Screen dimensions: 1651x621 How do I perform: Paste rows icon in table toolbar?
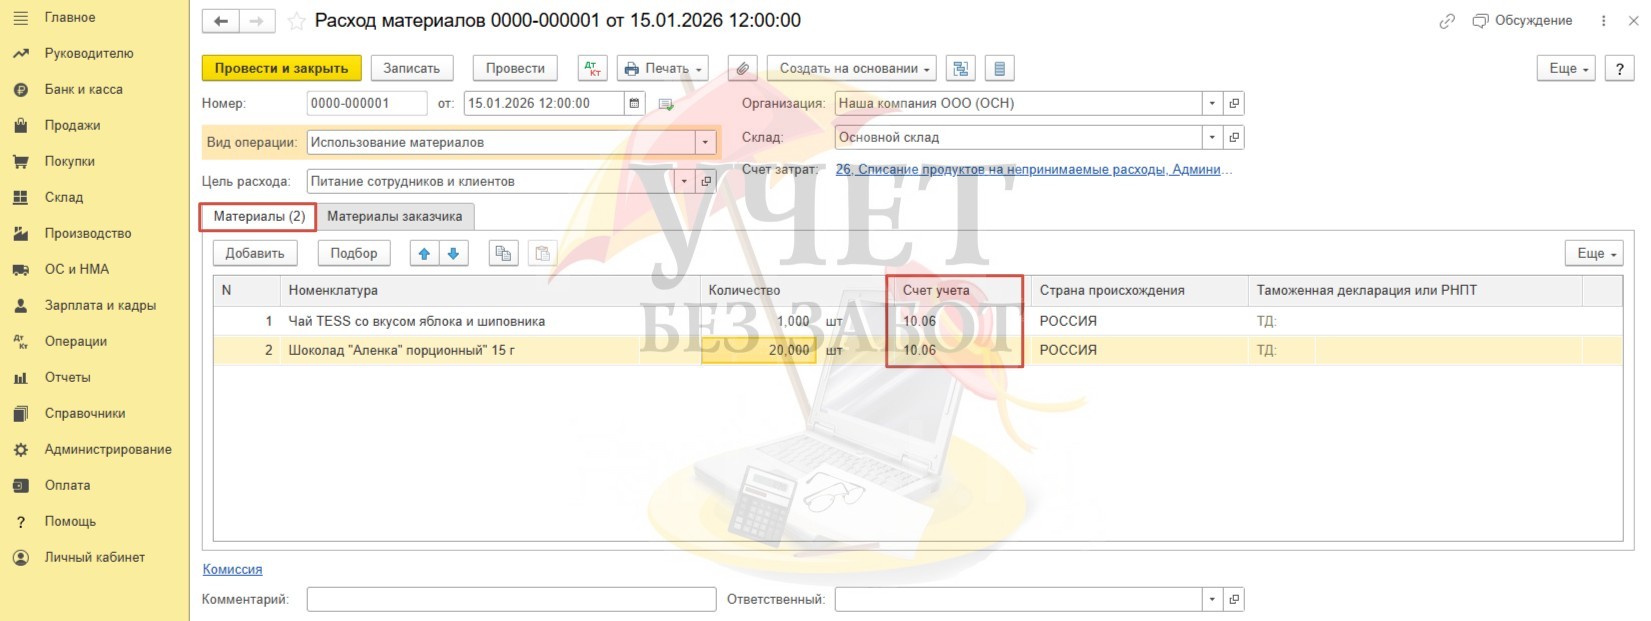tap(542, 253)
